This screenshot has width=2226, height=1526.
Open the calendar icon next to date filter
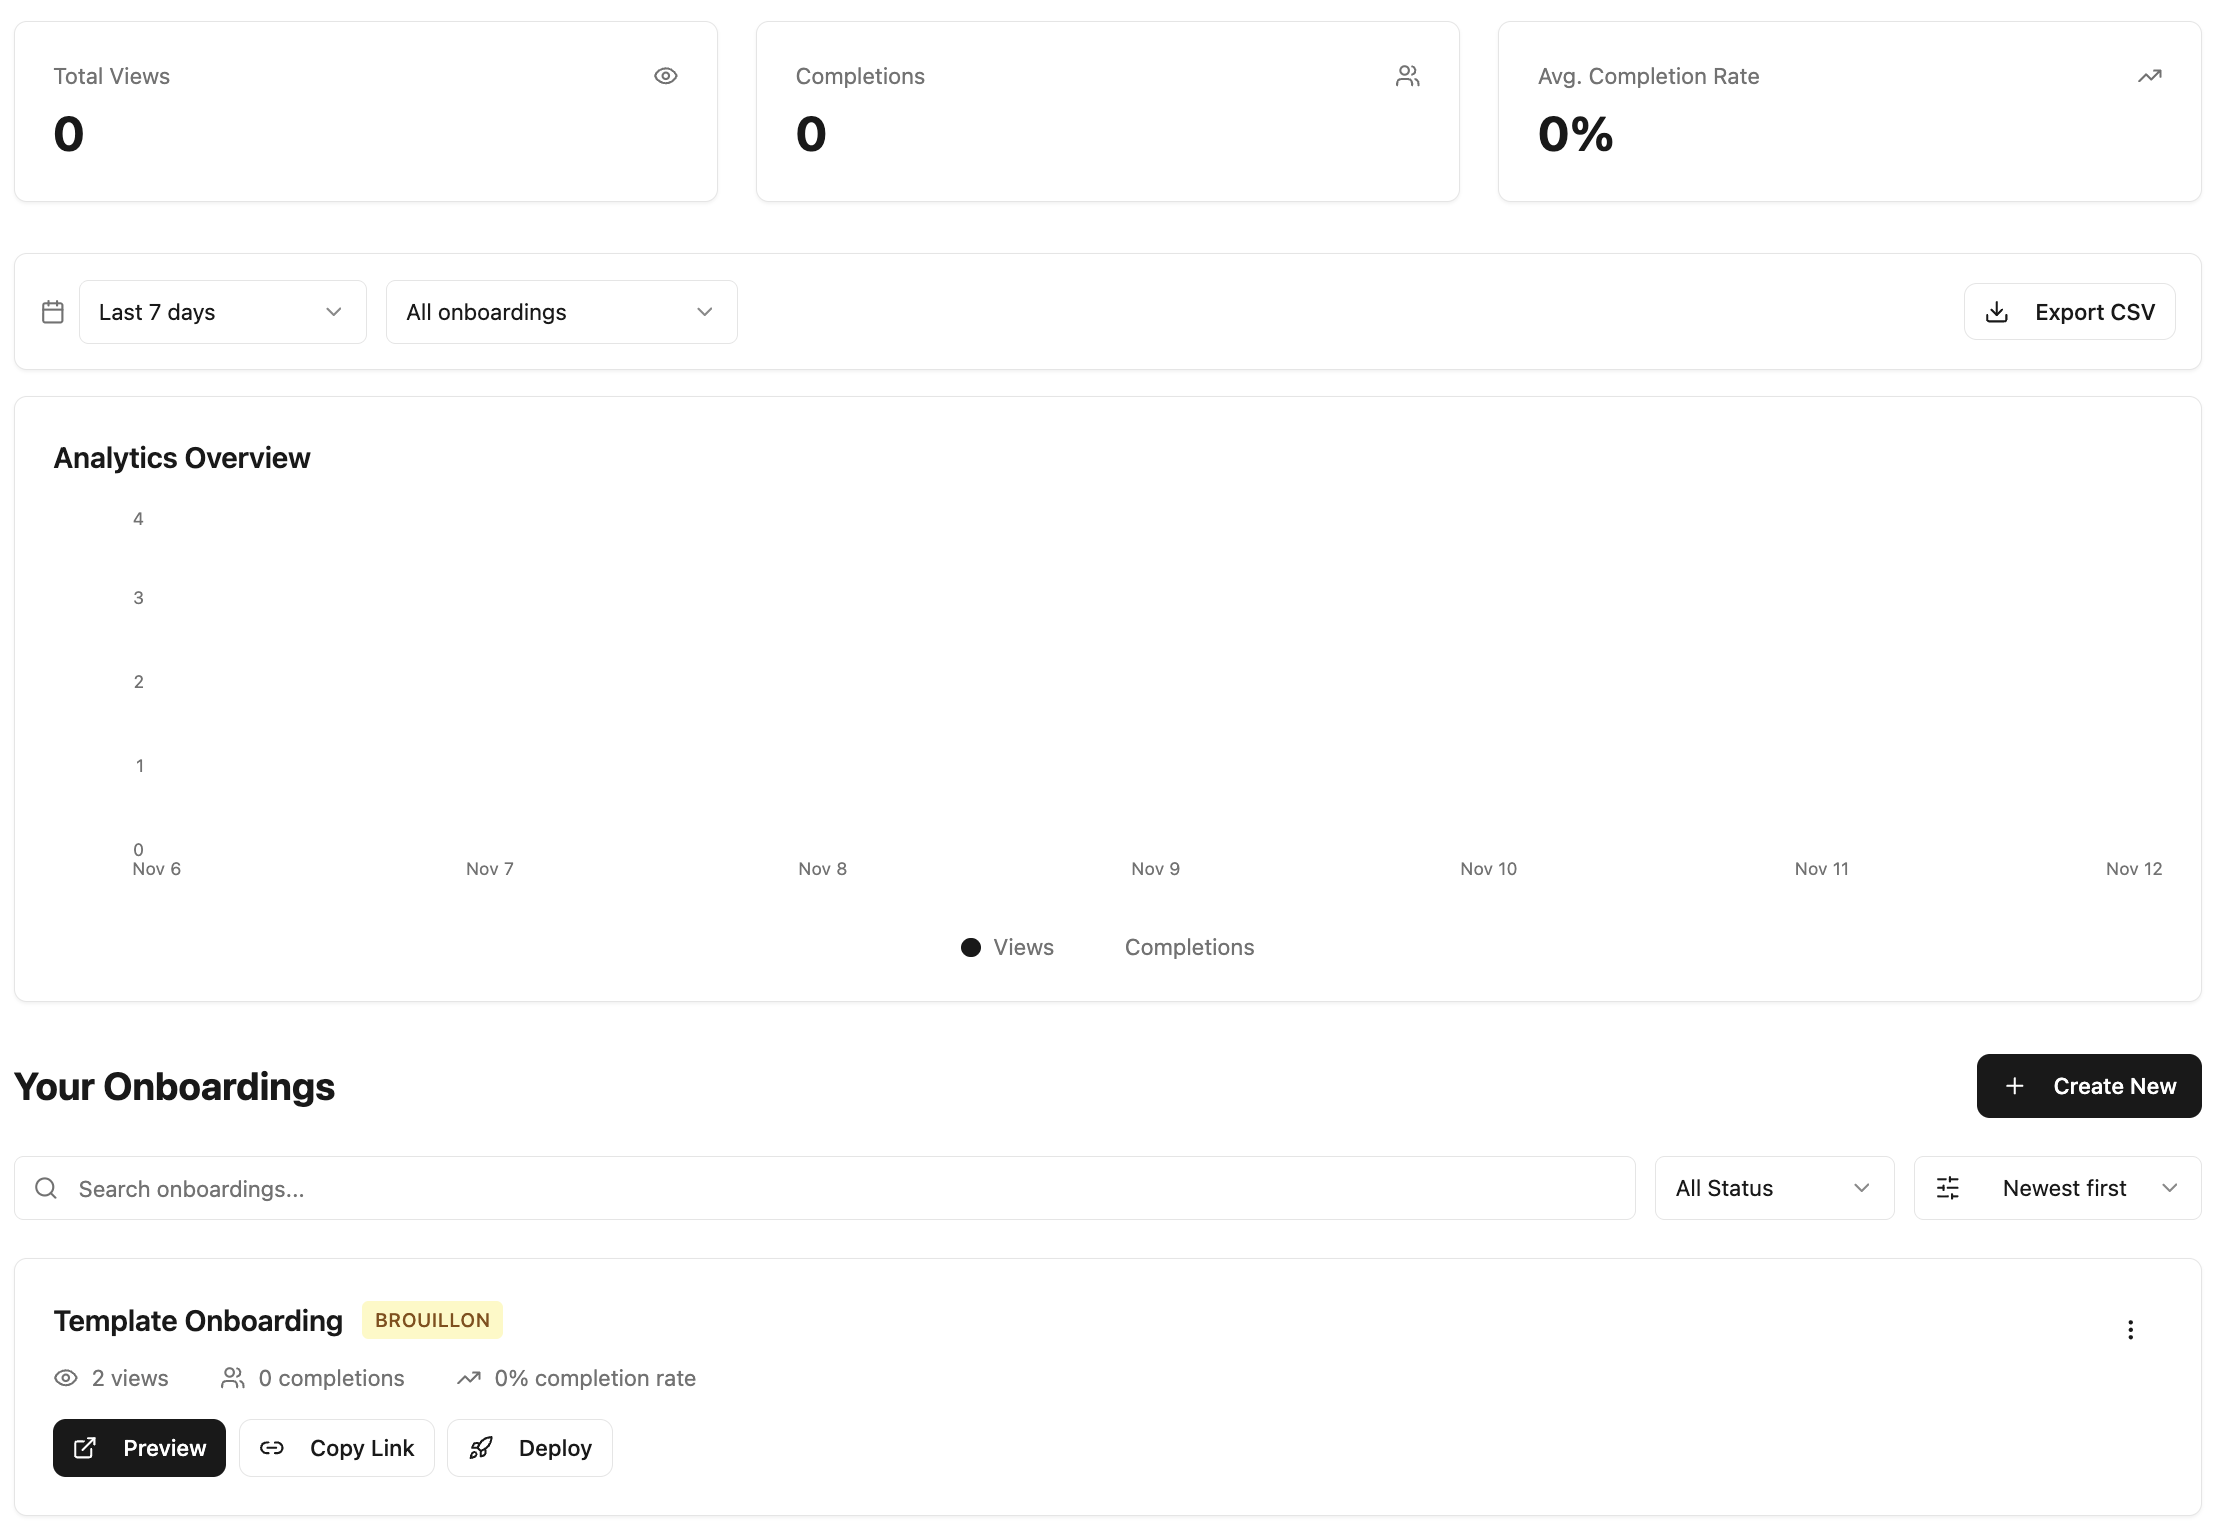[x=53, y=311]
